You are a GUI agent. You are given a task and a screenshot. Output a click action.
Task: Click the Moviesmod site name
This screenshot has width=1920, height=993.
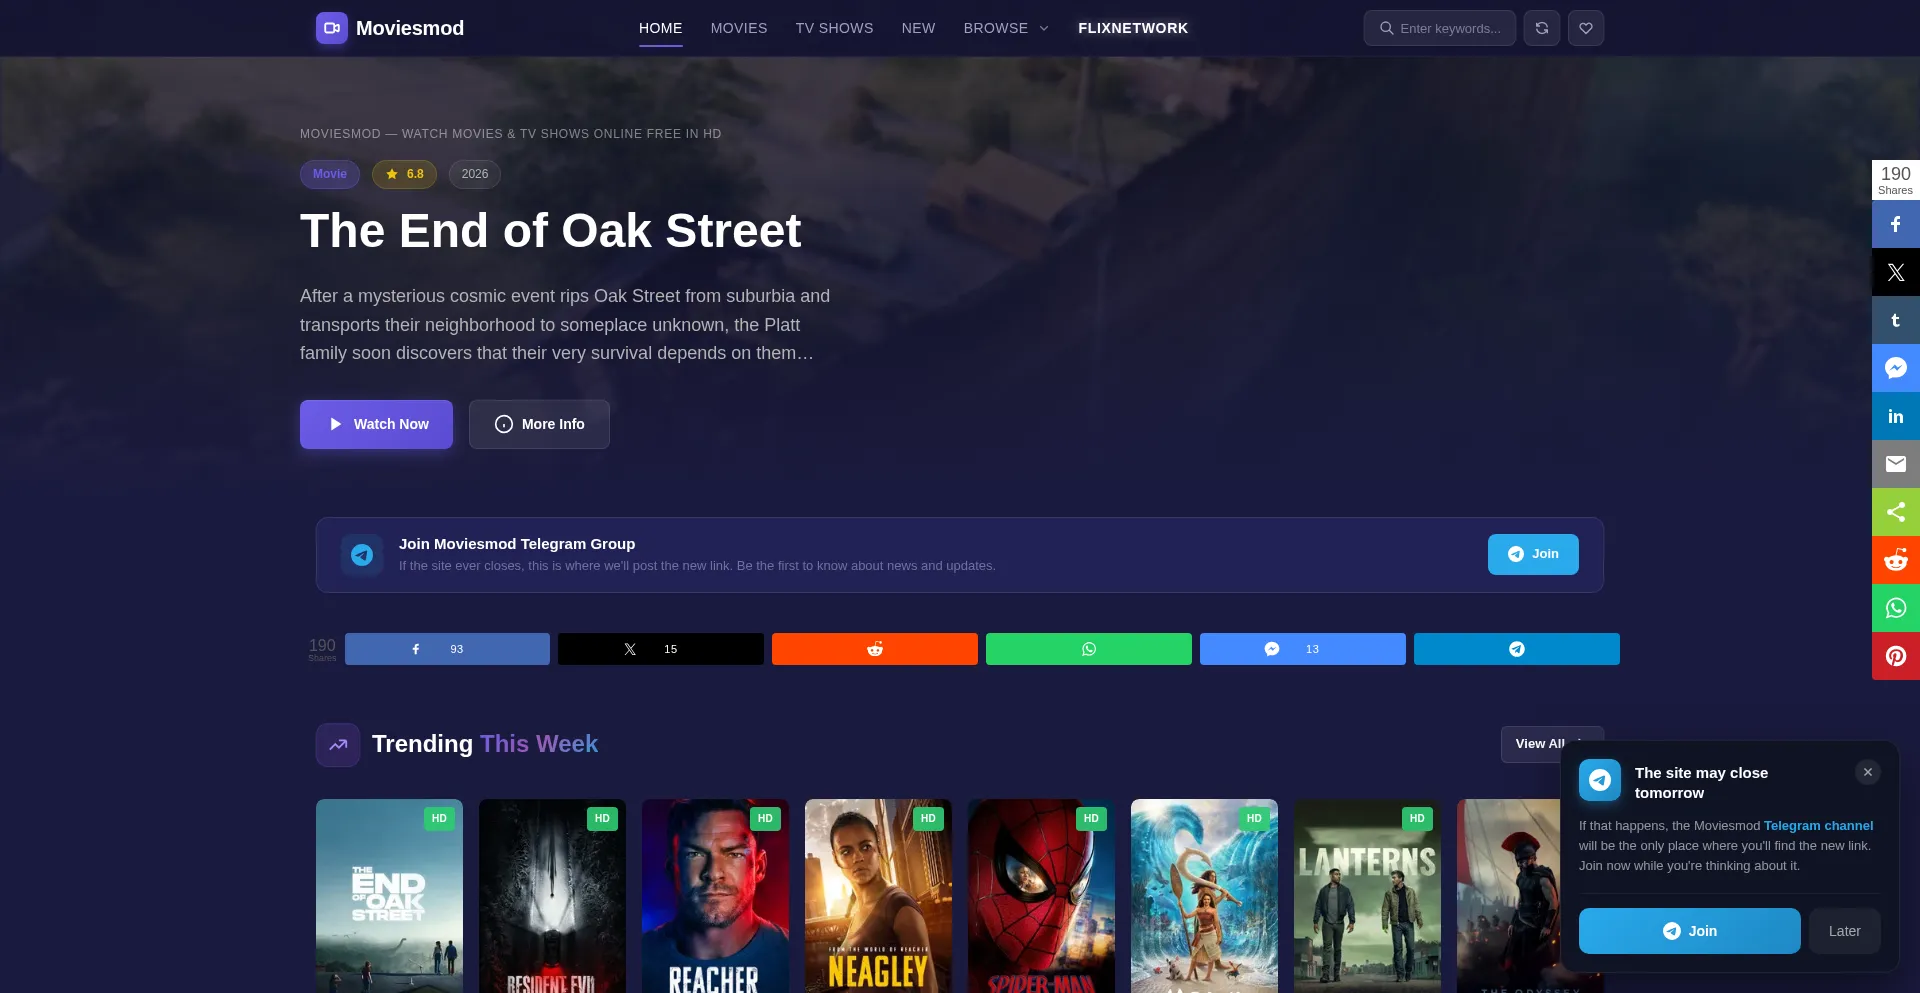click(410, 28)
